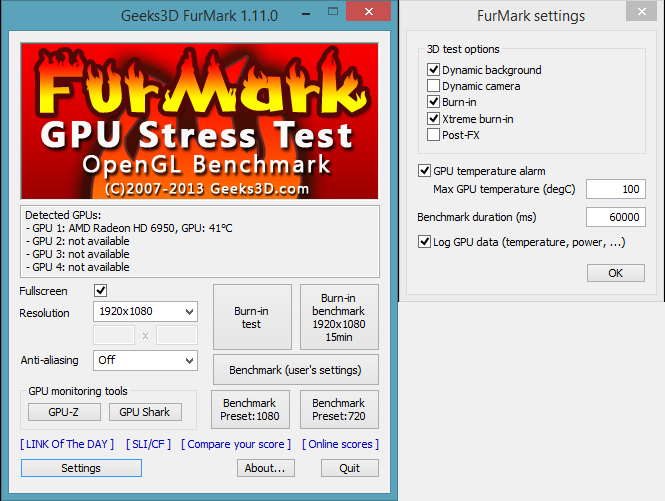Click the Benchmark duration field

point(616,217)
